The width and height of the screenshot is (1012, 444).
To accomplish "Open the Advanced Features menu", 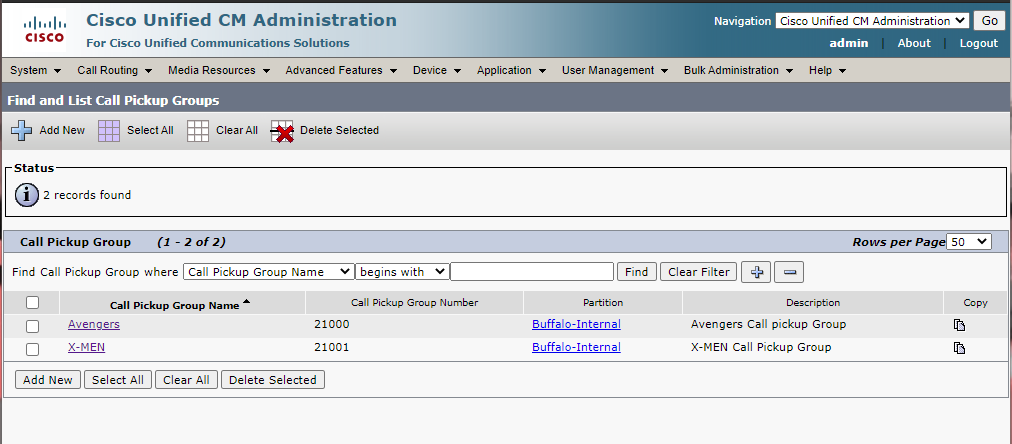I will [341, 70].
